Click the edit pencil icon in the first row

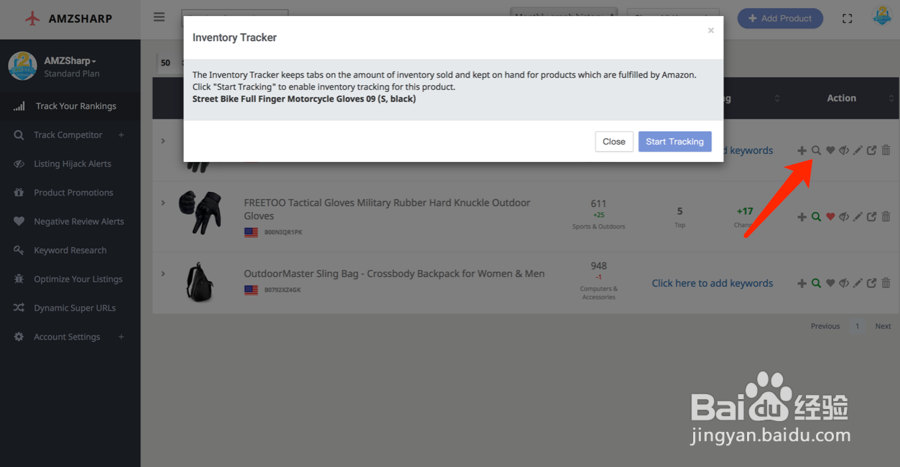tap(858, 150)
